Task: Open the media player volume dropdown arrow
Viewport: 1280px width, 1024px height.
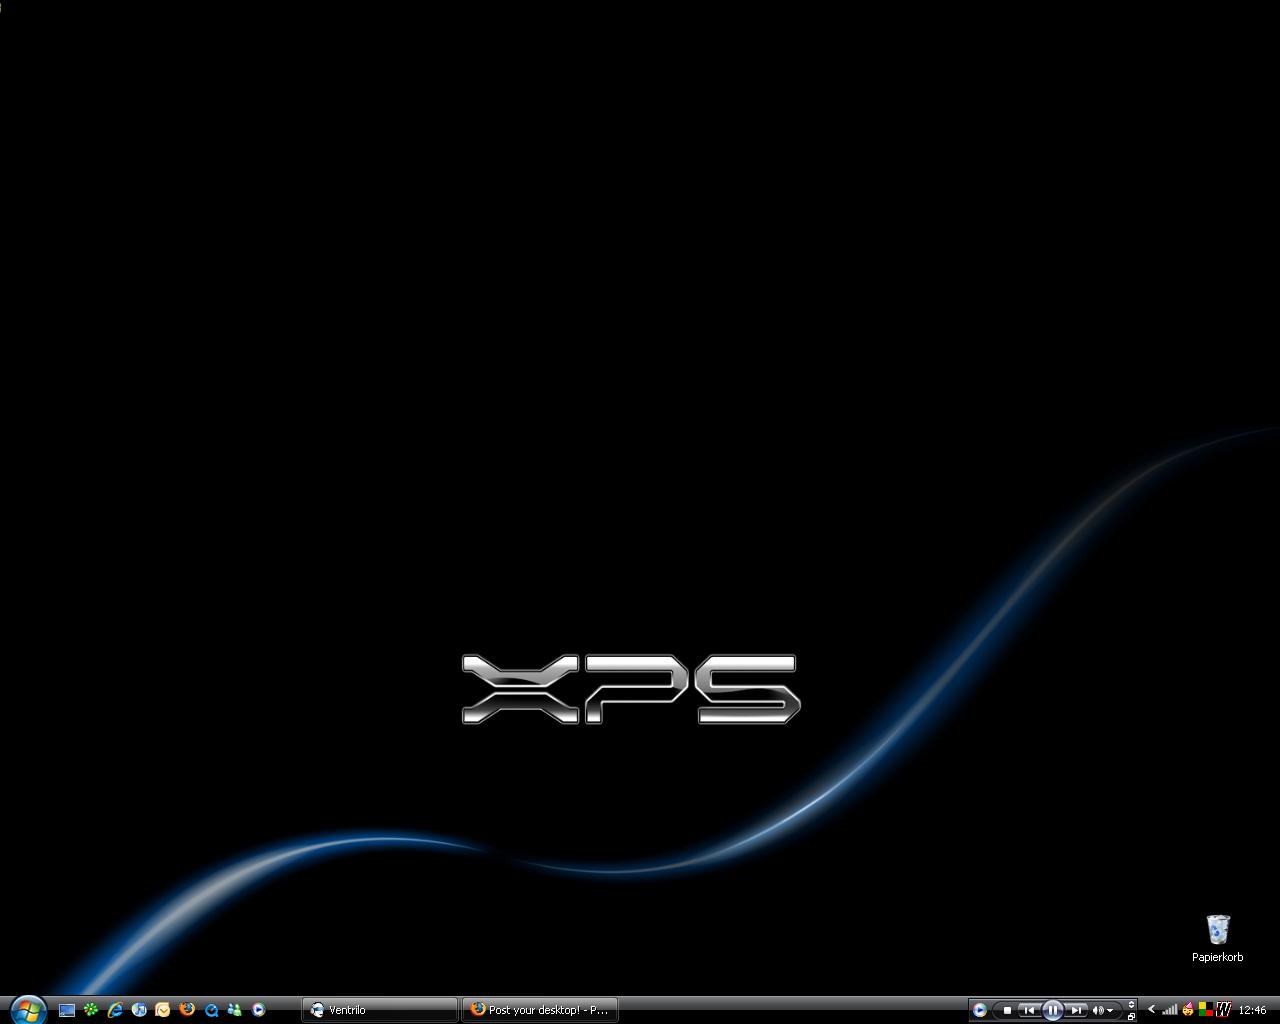Action: coord(1110,1011)
